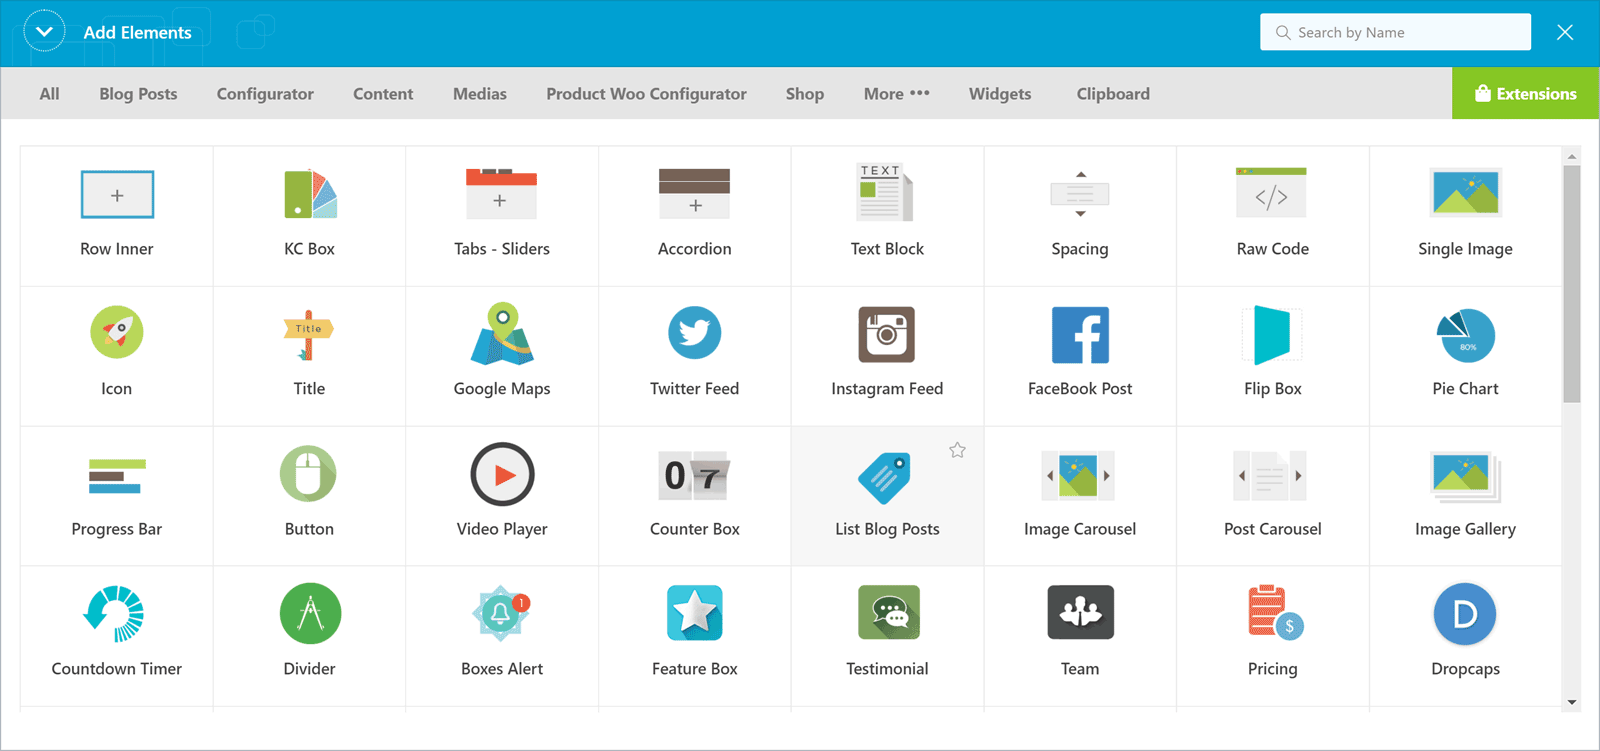Open the Clipboard tab
Screen dimensions: 1600x751
click(x=1113, y=94)
